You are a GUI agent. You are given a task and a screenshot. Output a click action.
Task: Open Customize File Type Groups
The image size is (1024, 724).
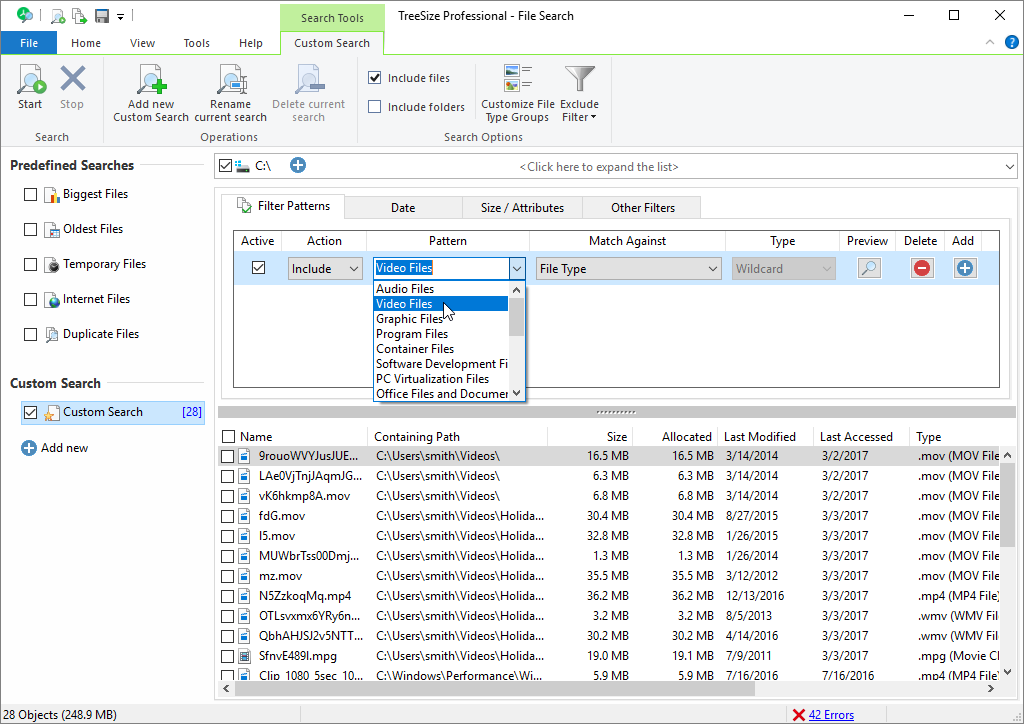(x=518, y=79)
